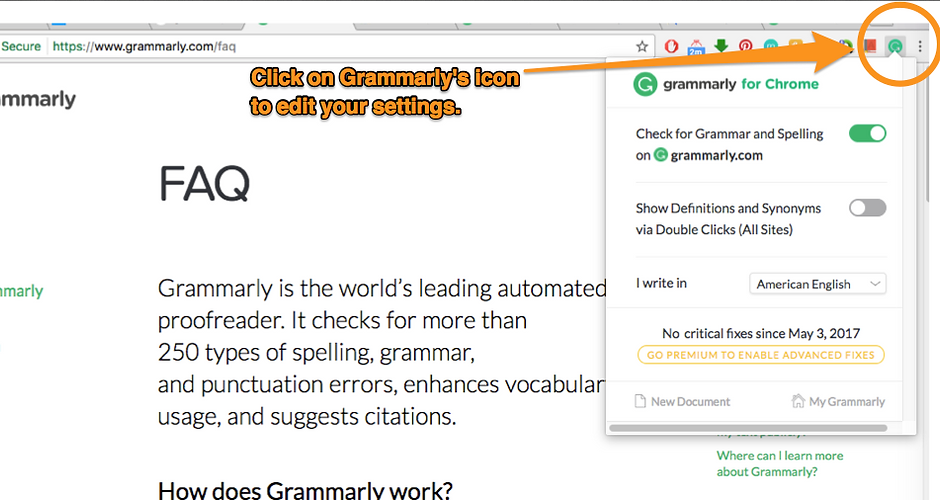Enable Show Definitions and Synonyms toggle

pos(867,208)
